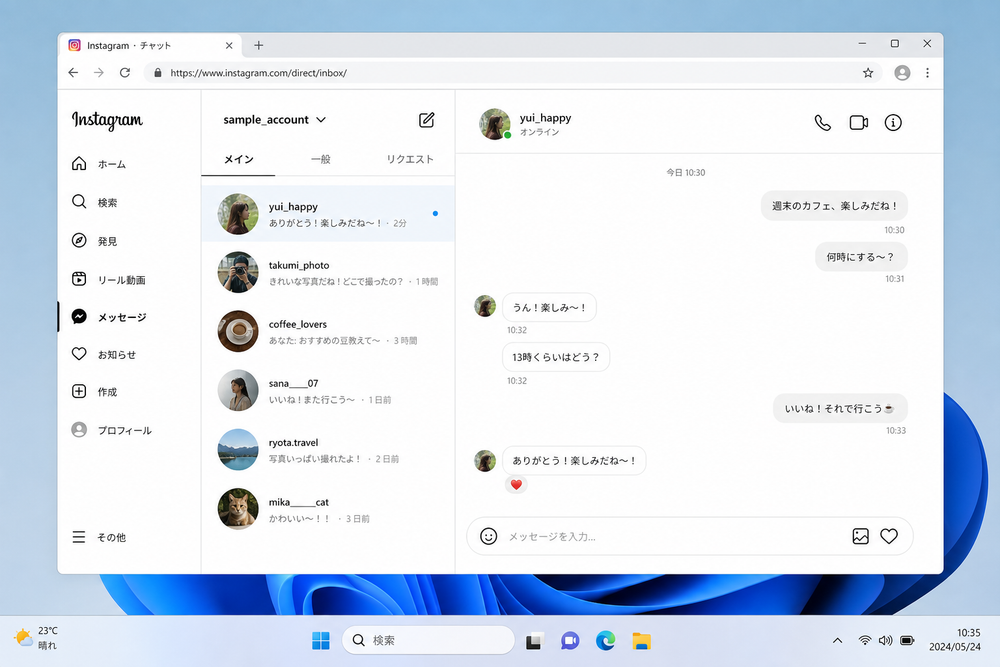Screen dimensions: 1000x667
Task: Open the mika____cat conversation
Action: tap(328, 509)
